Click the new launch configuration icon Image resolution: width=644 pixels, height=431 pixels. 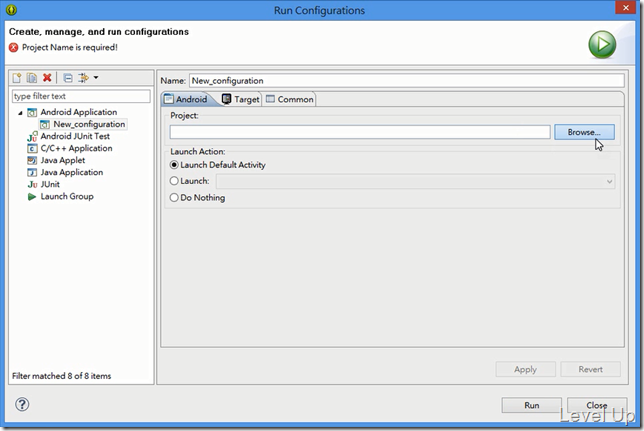pyautogui.click(x=17, y=78)
